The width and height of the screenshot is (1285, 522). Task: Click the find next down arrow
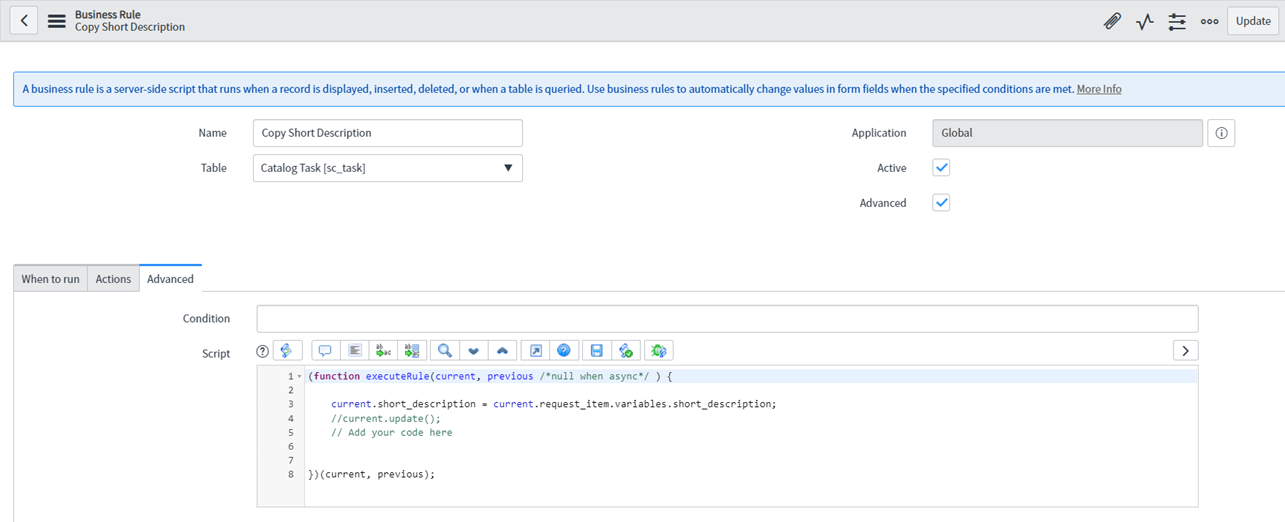pyautogui.click(x=474, y=351)
